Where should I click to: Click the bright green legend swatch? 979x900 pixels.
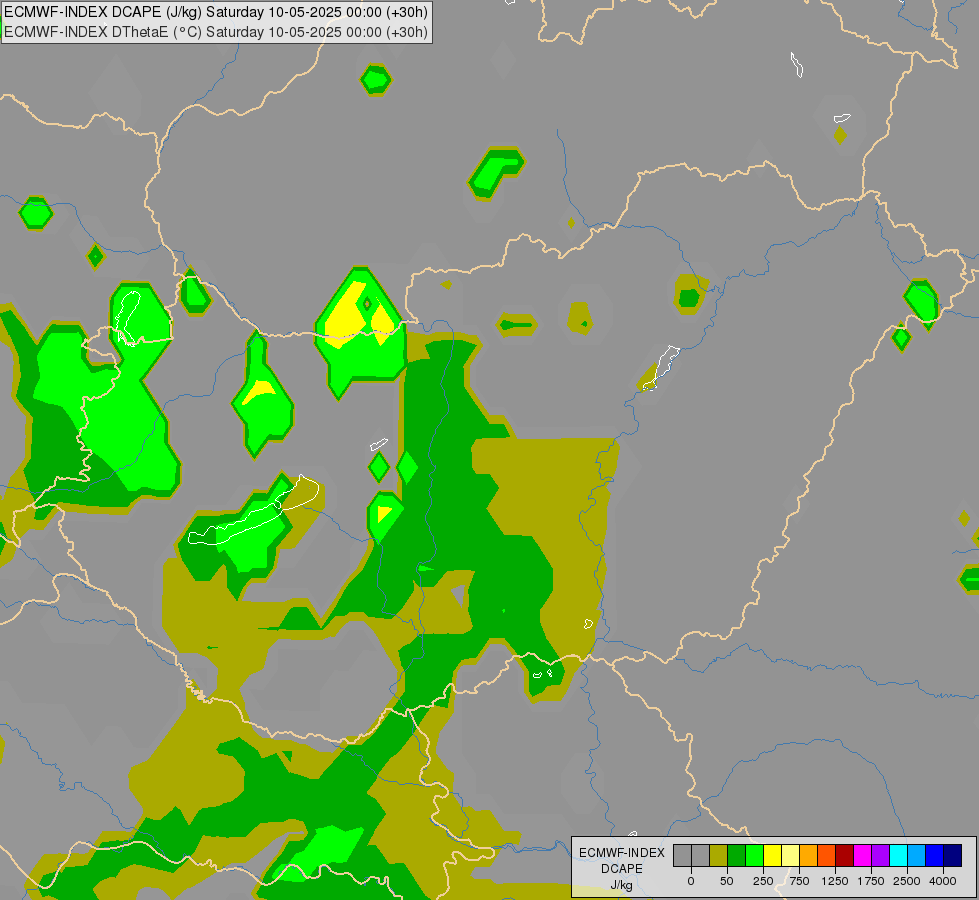click(x=754, y=856)
